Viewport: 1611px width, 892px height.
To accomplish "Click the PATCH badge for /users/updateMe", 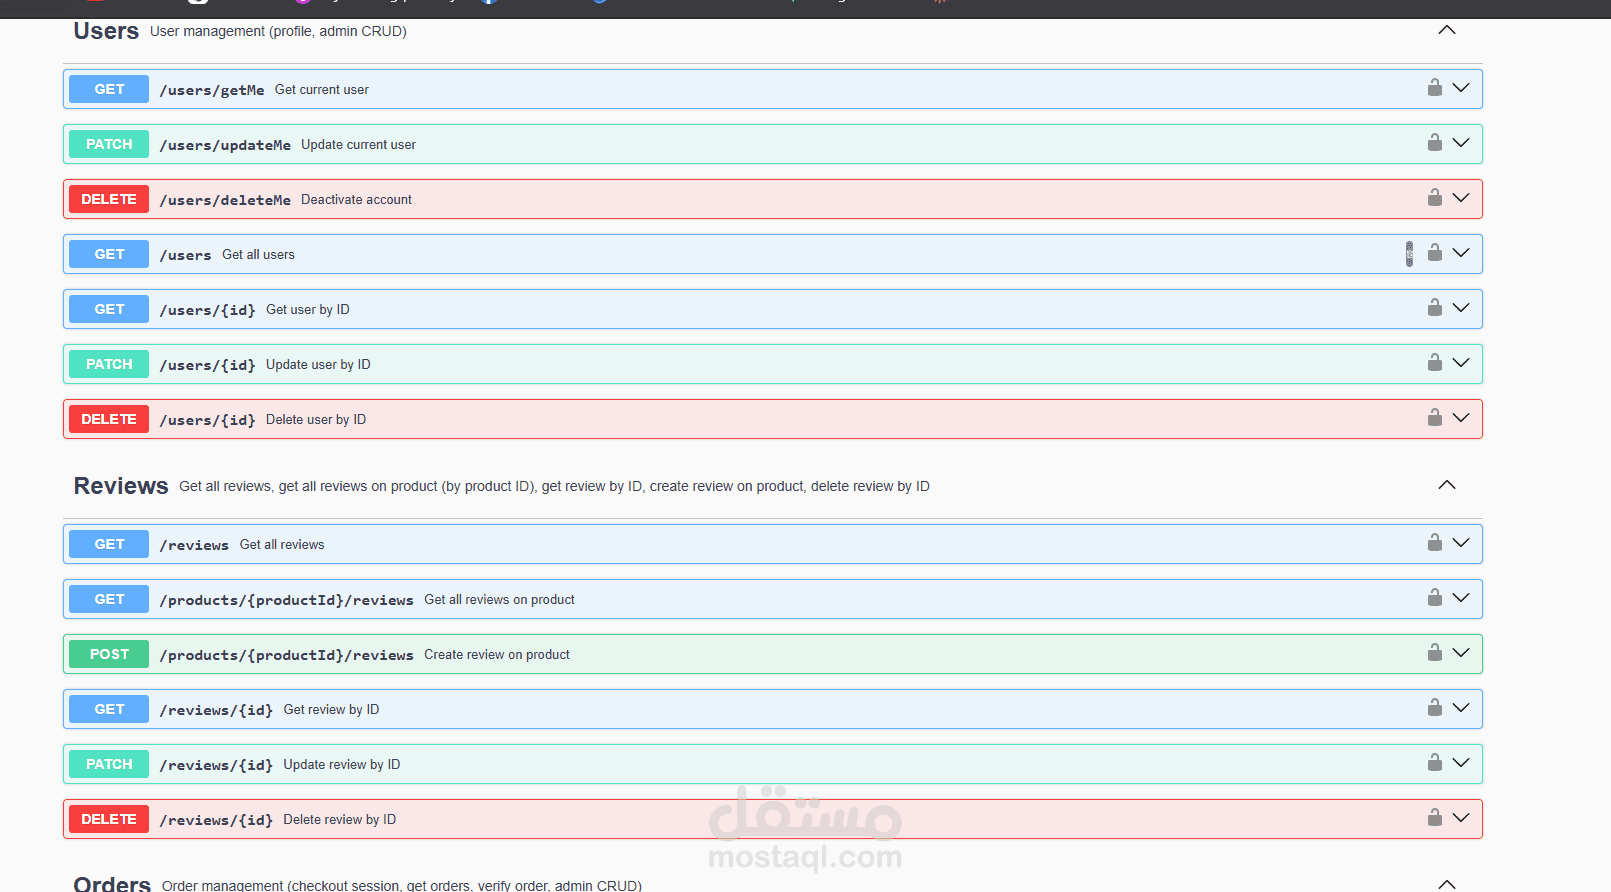I will click(x=109, y=144).
